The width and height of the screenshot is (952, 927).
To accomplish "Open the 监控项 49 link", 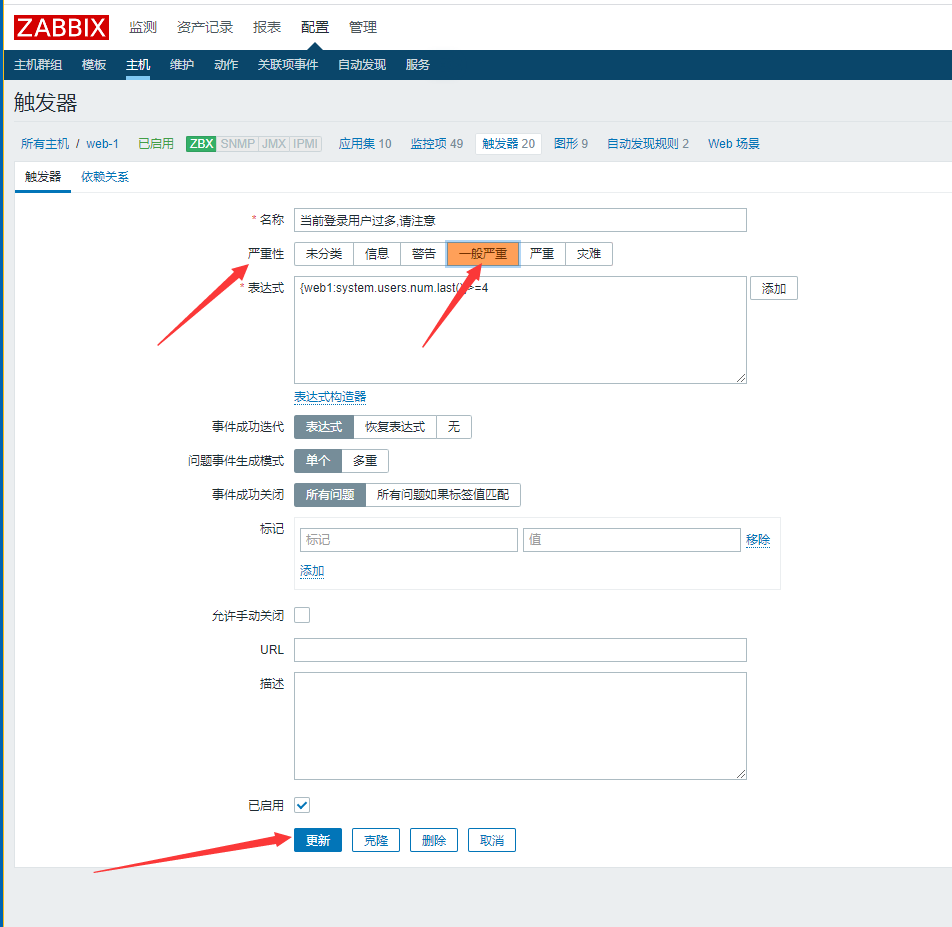I will [x=437, y=144].
